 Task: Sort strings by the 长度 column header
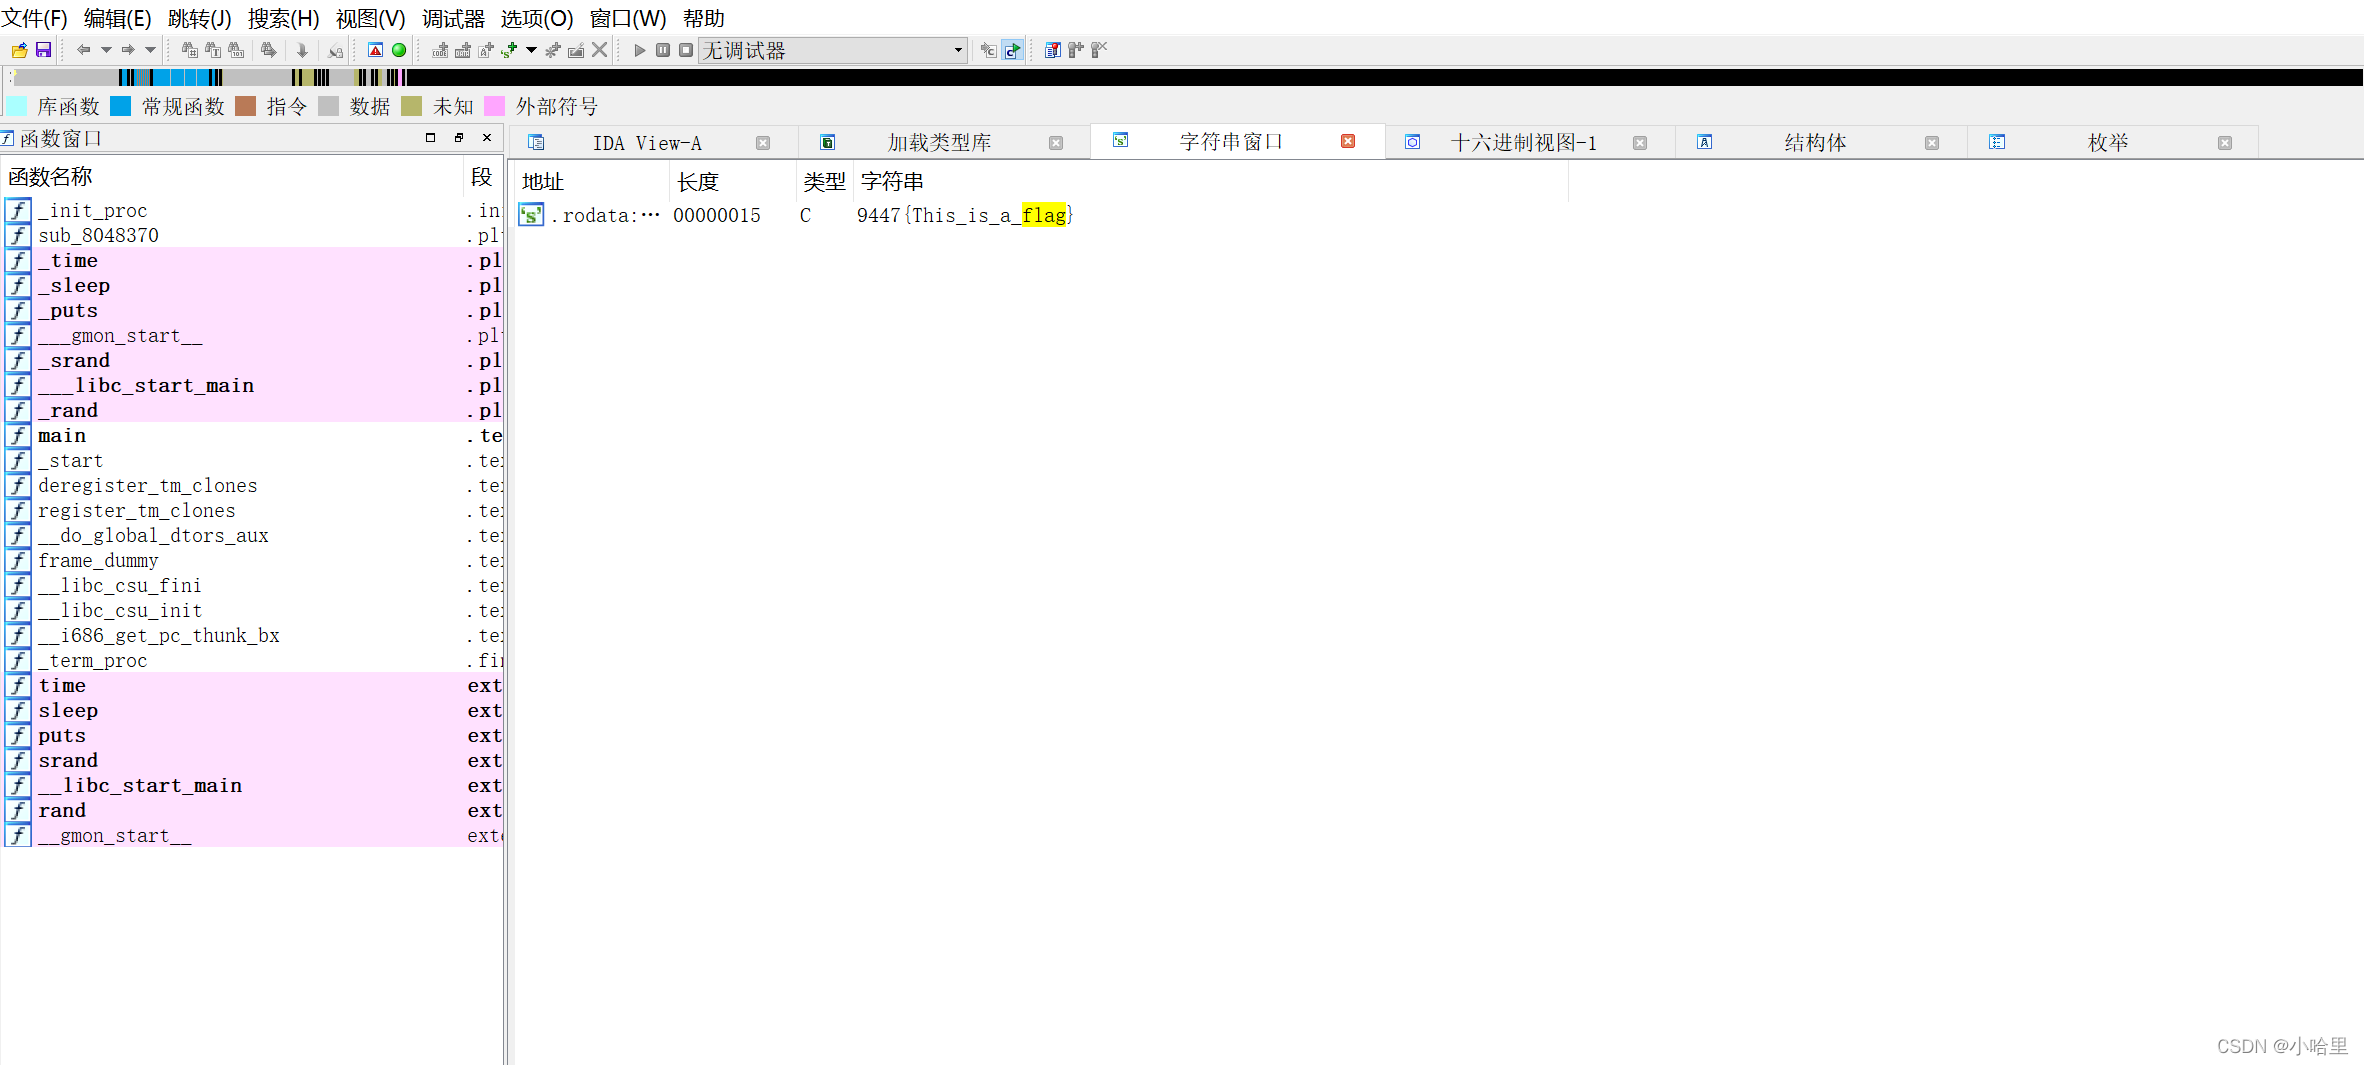pyautogui.click(x=733, y=181)
